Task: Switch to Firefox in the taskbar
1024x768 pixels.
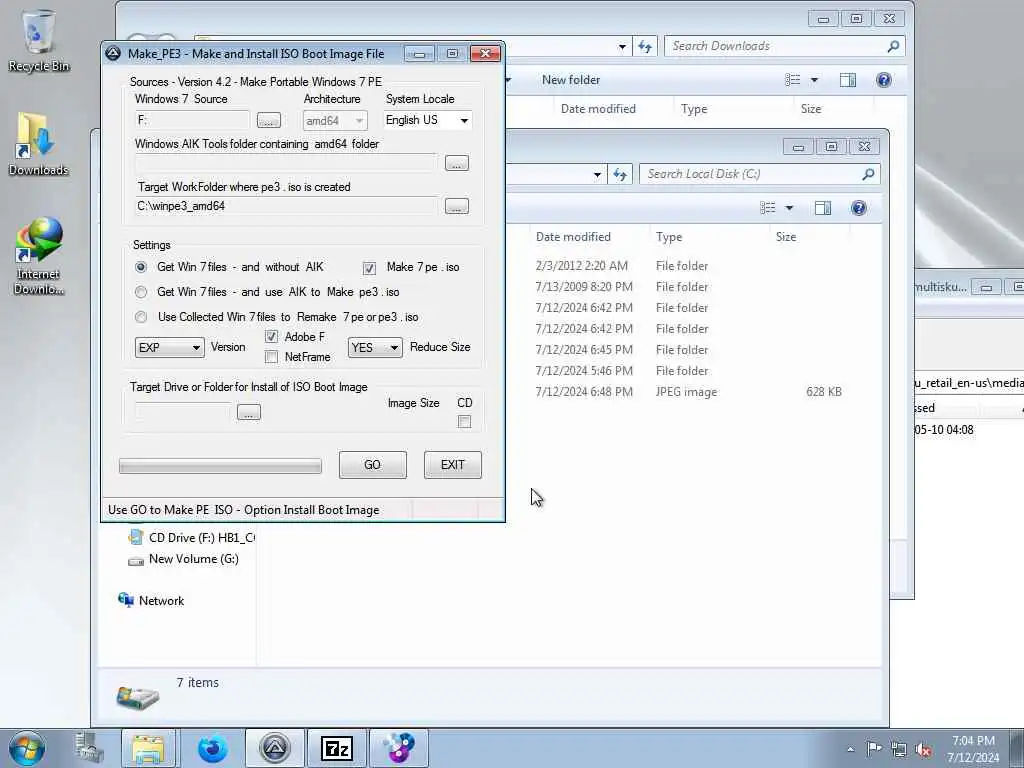Action: (x=212, y=748)
